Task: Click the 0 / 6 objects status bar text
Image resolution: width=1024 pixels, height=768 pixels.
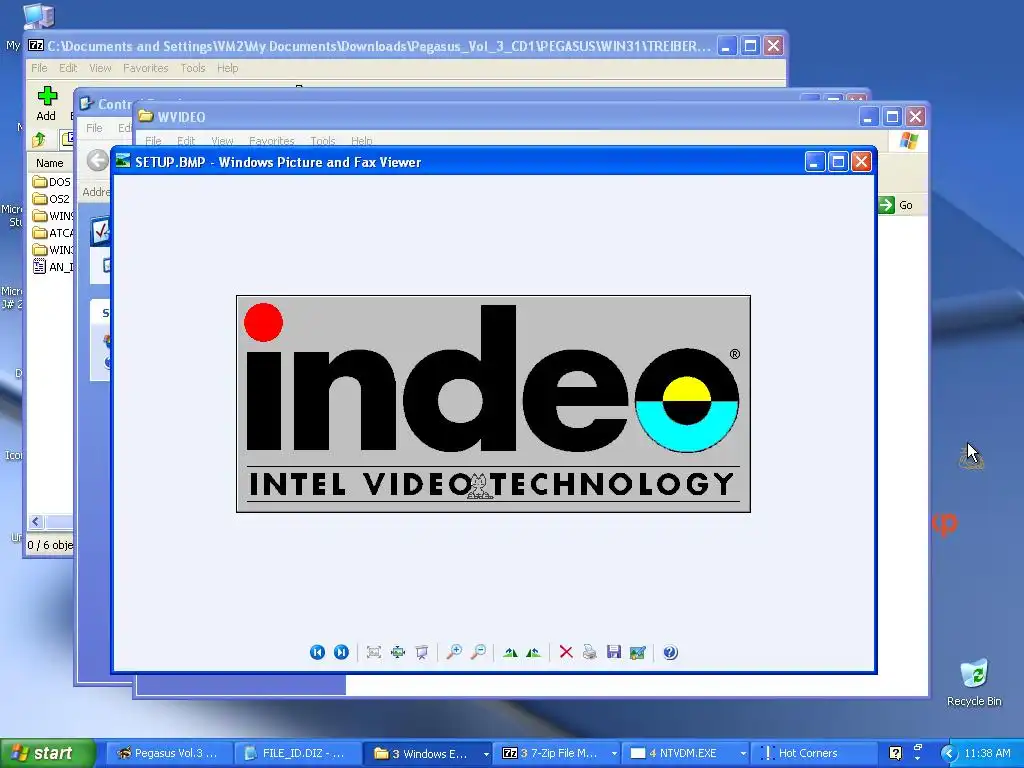Action: (50, 545)
